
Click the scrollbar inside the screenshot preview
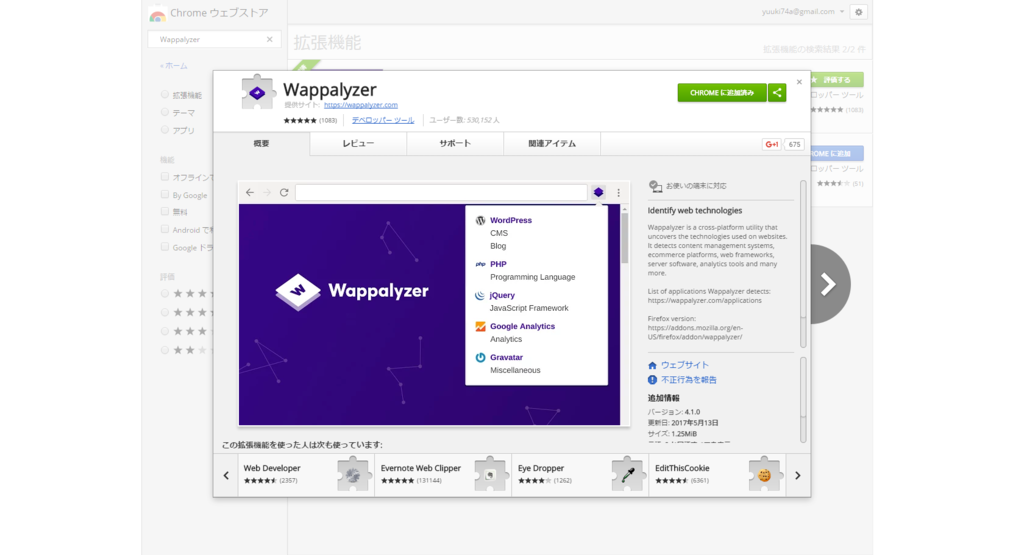pos(625,238)
